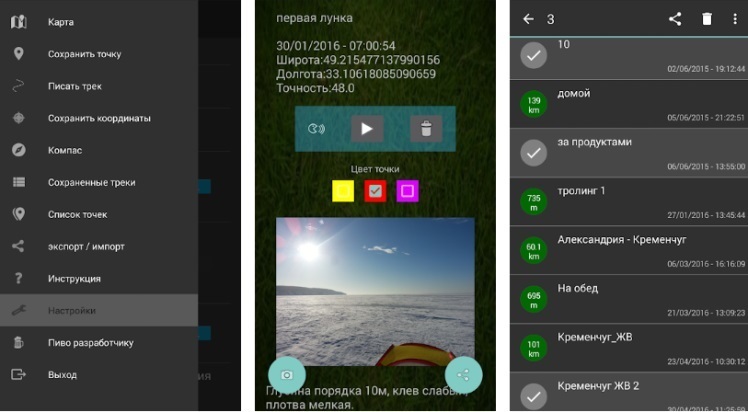
Task: Choose the magenta point color
Action: pyautogui.click(x=407, y=191)
